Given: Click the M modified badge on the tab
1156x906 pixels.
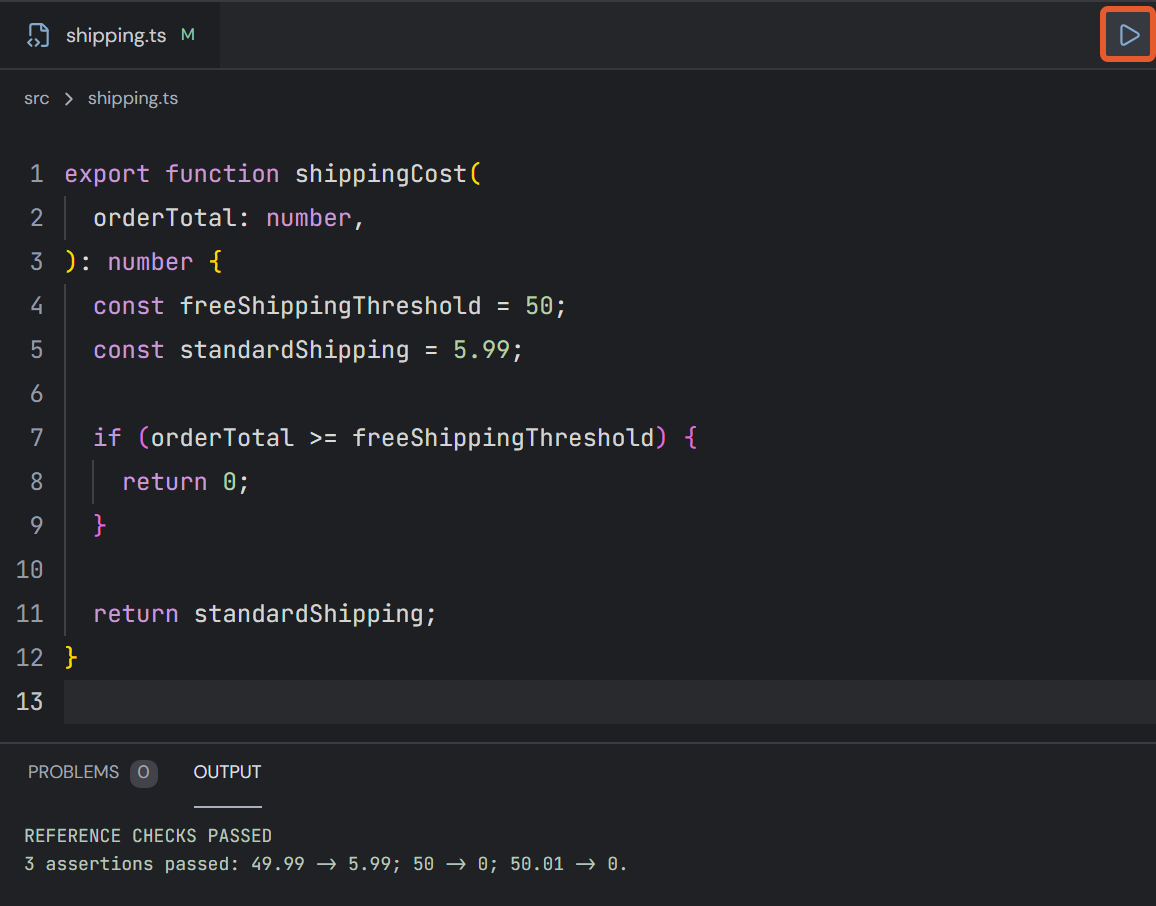Looking at the screenshot, I should (188, 35).
